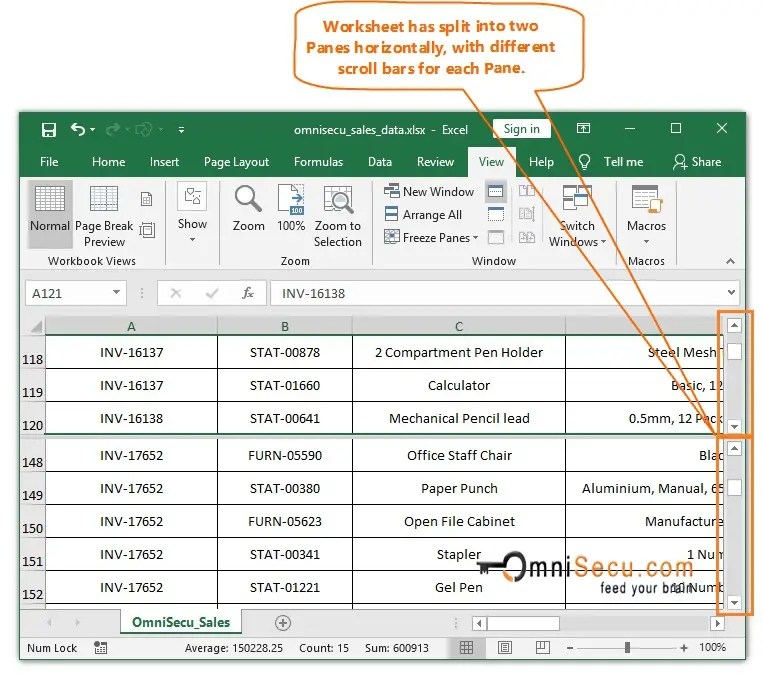763x677 pixels.
Task: Toggle Page Layout view in status bar
Action: [x=505, y=648]
